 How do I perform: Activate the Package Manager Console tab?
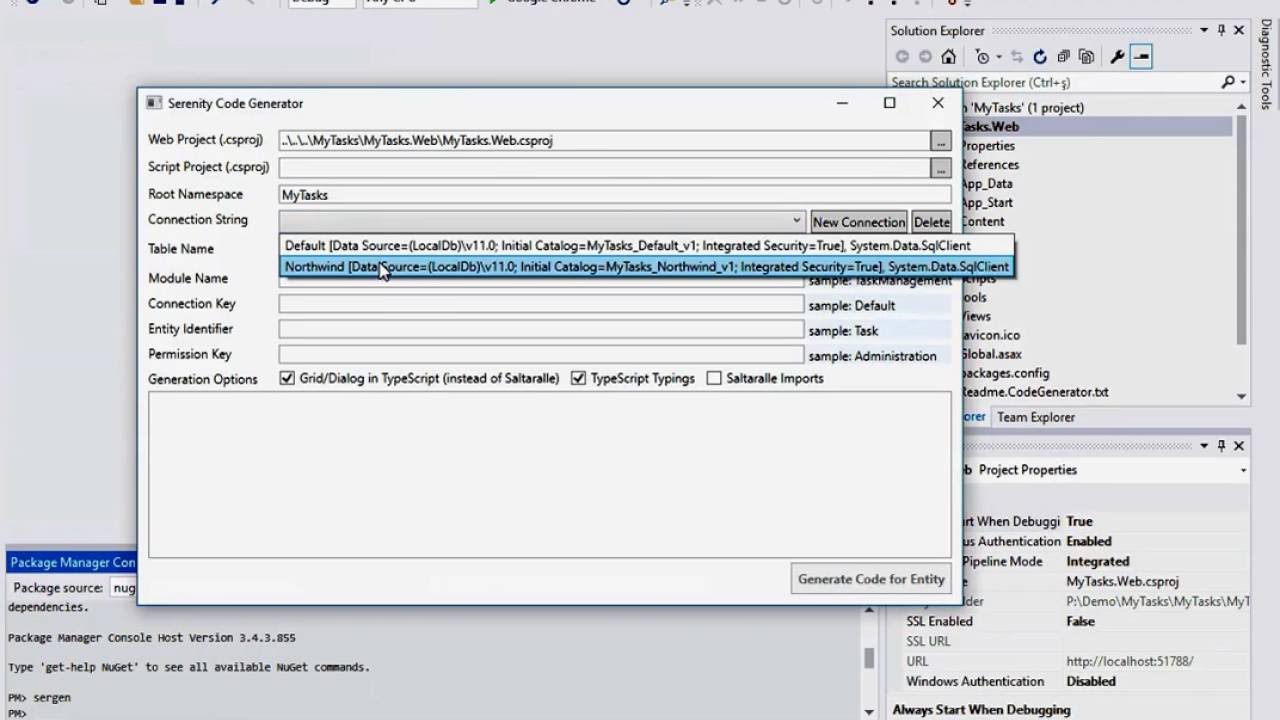click(73, 562)
